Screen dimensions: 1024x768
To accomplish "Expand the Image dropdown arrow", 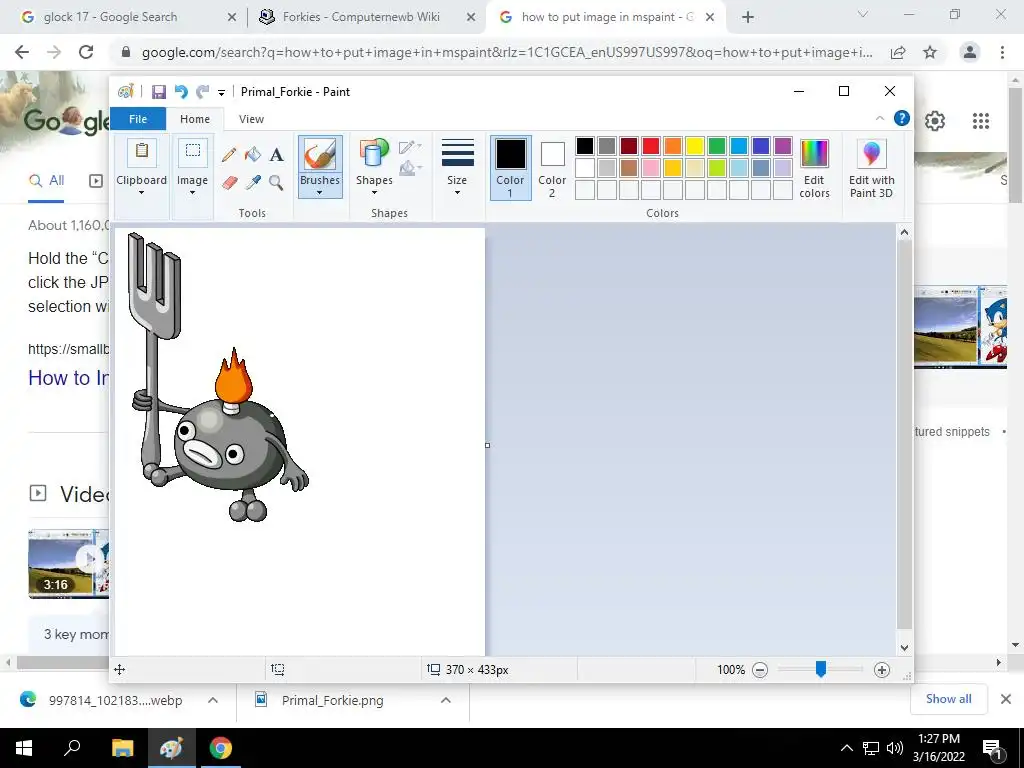I will [x=193, y=193].
